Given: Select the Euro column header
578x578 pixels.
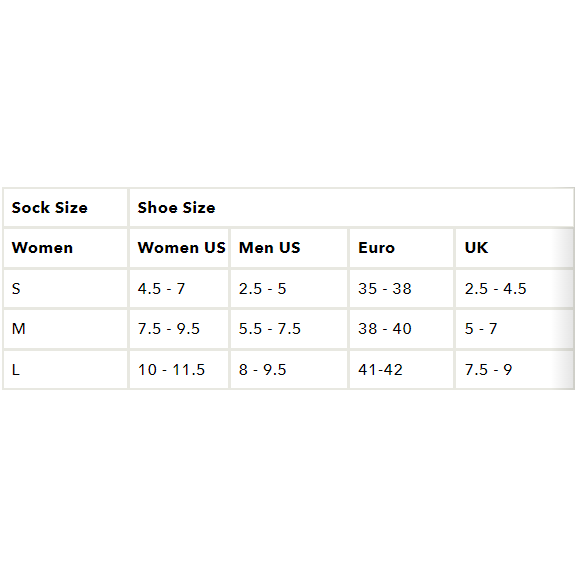Looking at the screenshot, I should (x=401, y=248).
